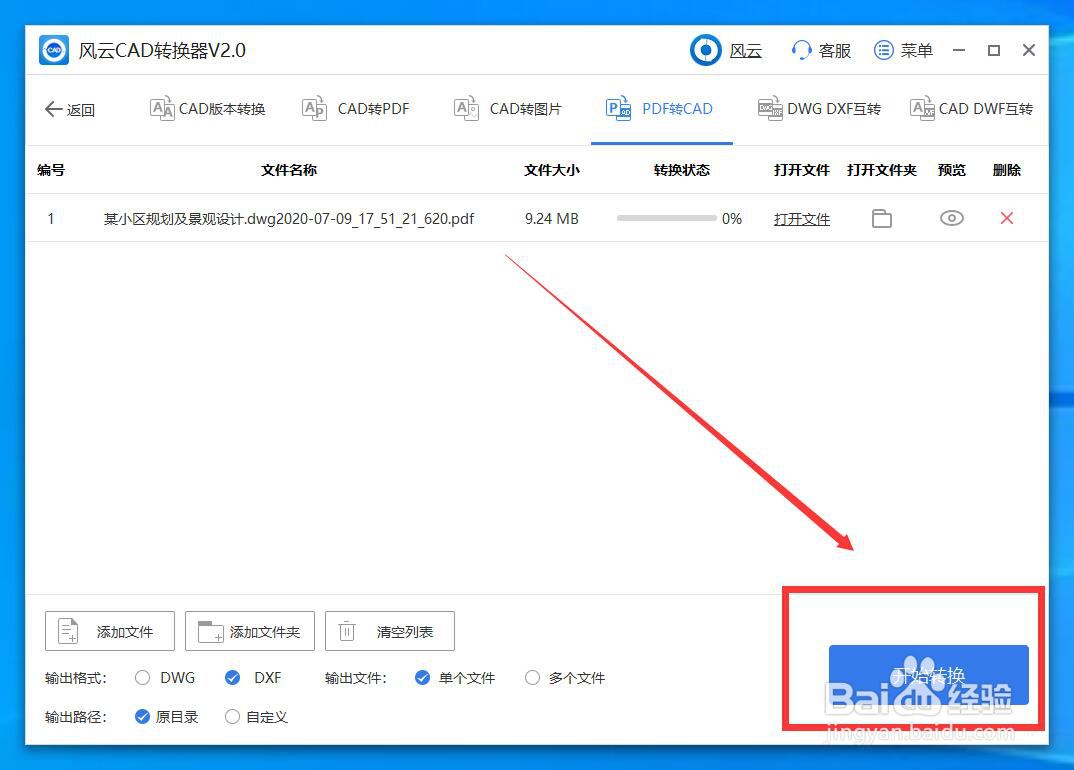Preview the file using the eye icon
The width and height of the screenshot is (1074, 770).
pyautogui.click(x=951, y=218)
